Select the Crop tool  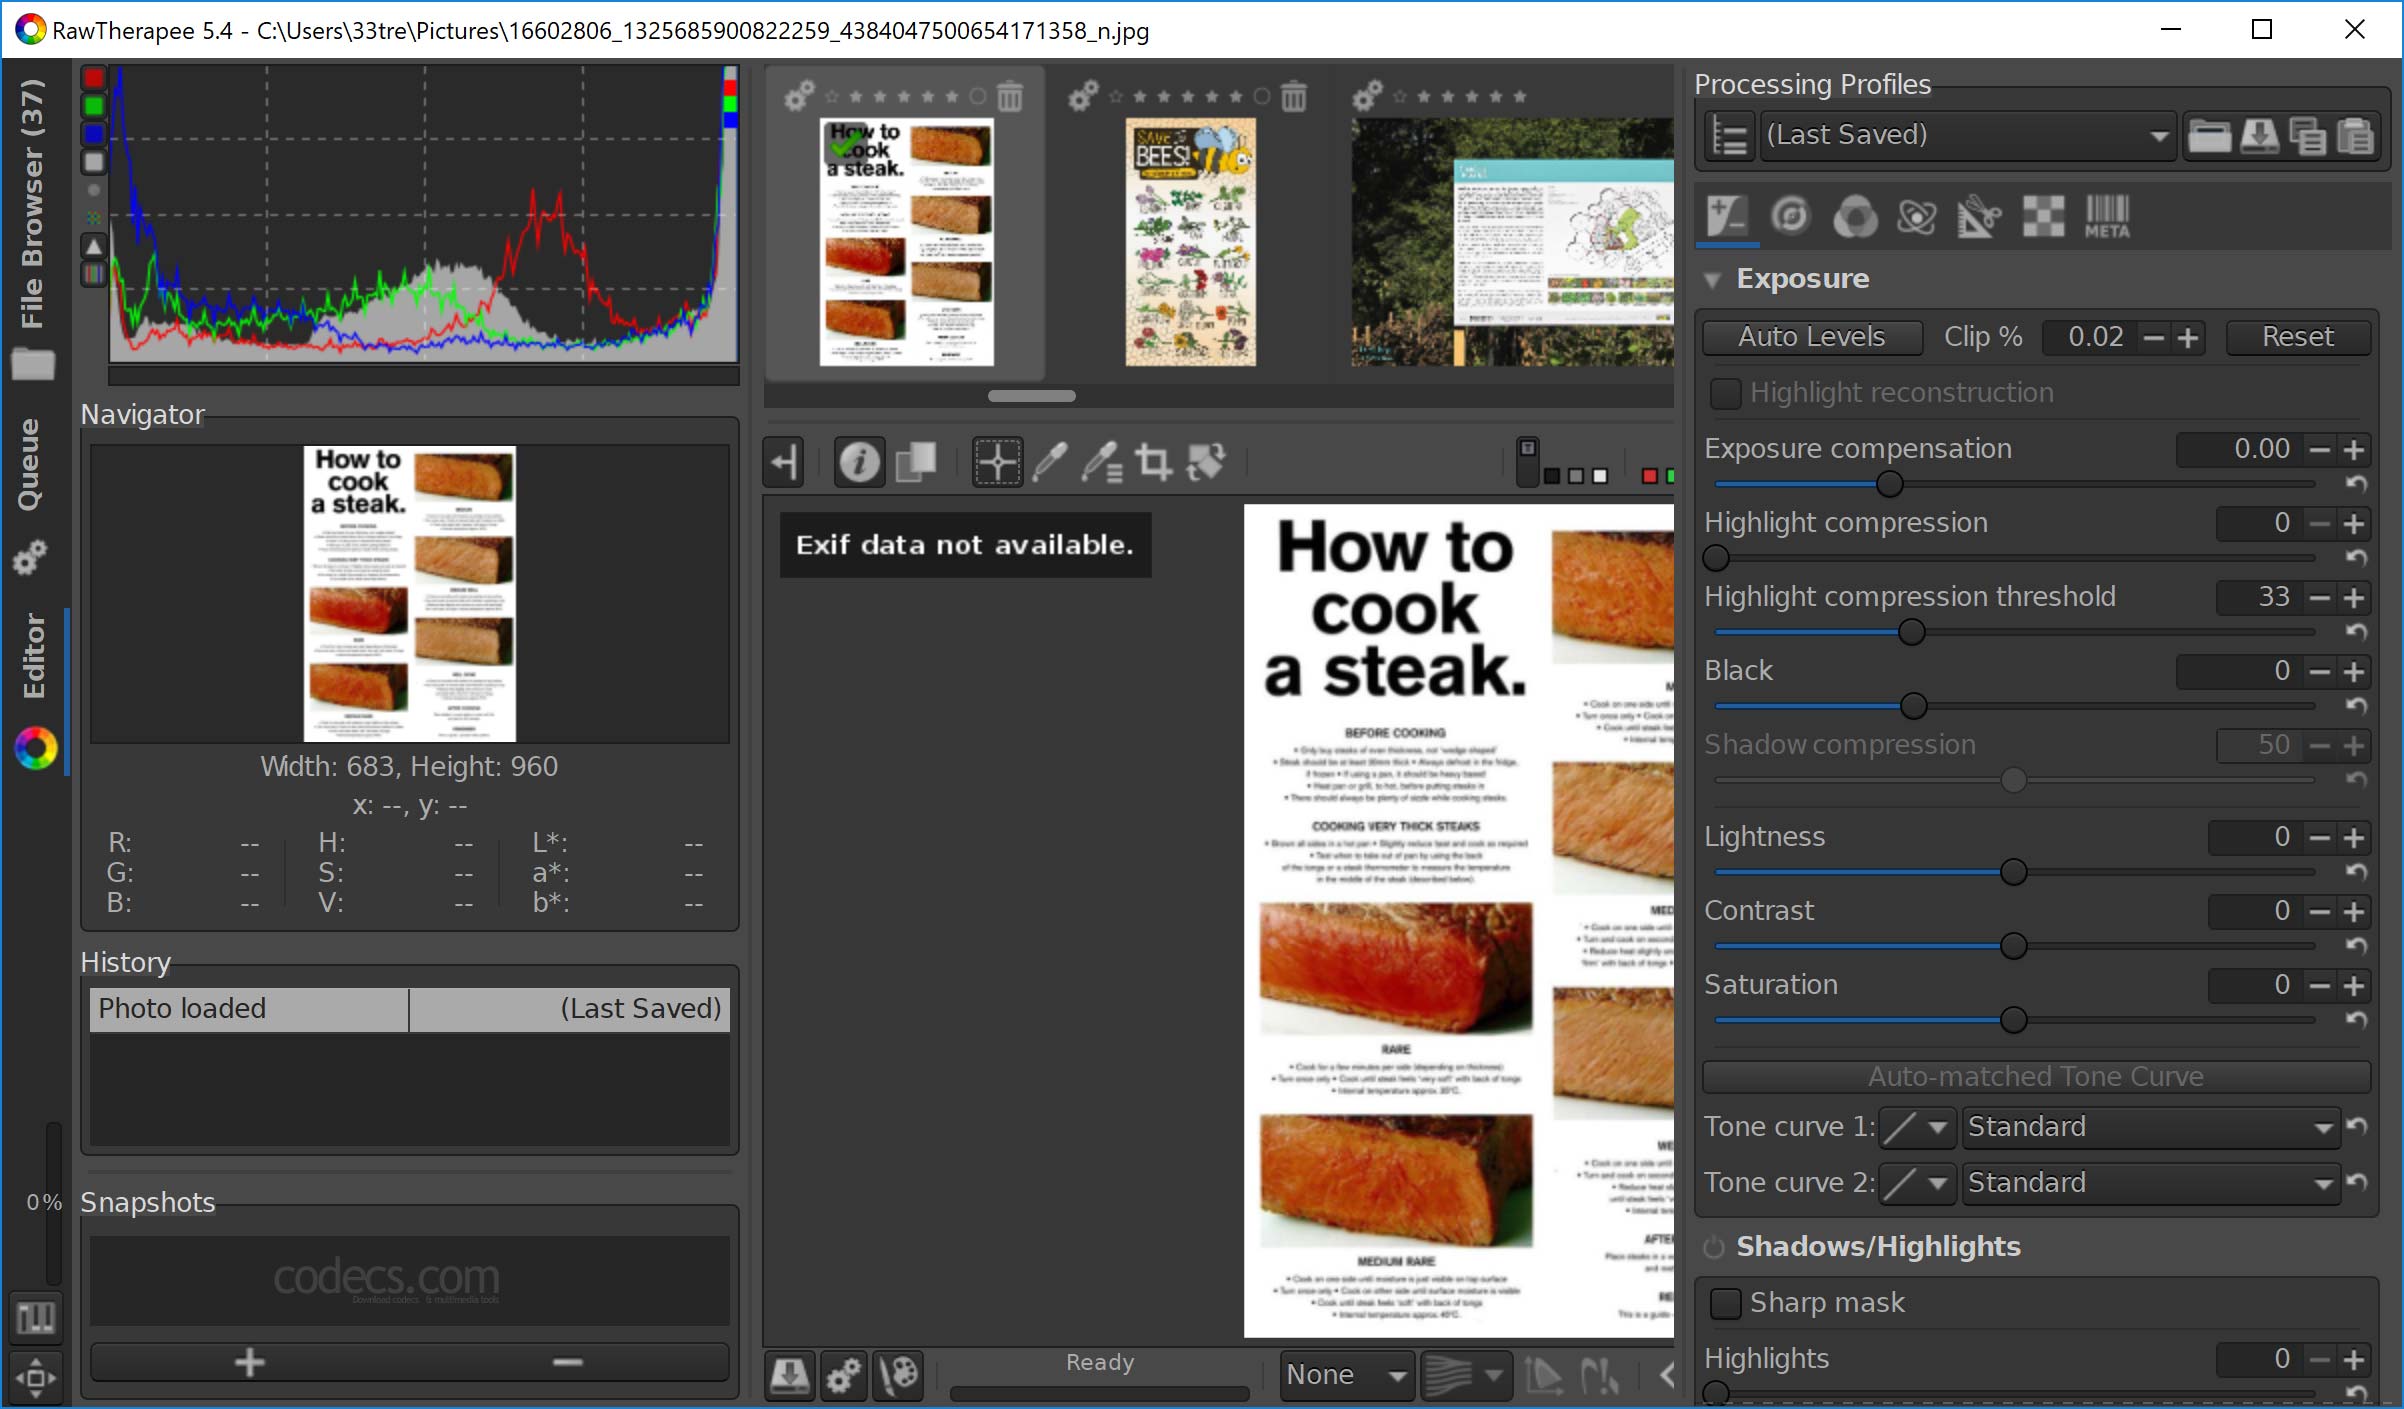1153,462
